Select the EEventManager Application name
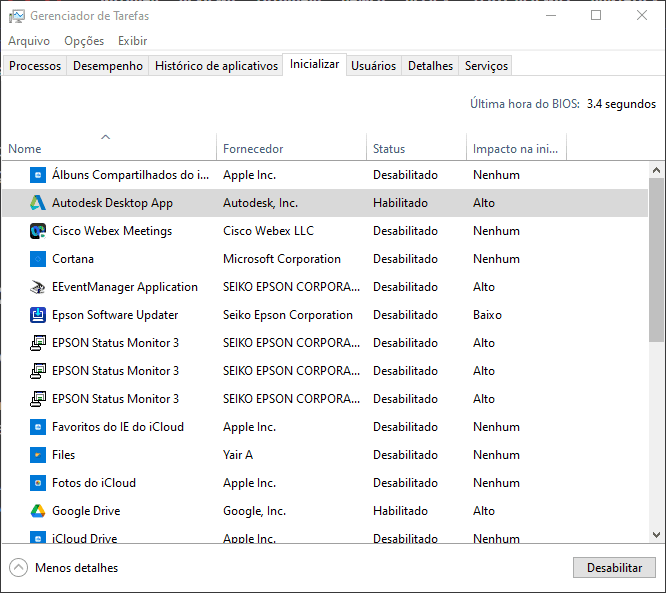 point(124,287)
